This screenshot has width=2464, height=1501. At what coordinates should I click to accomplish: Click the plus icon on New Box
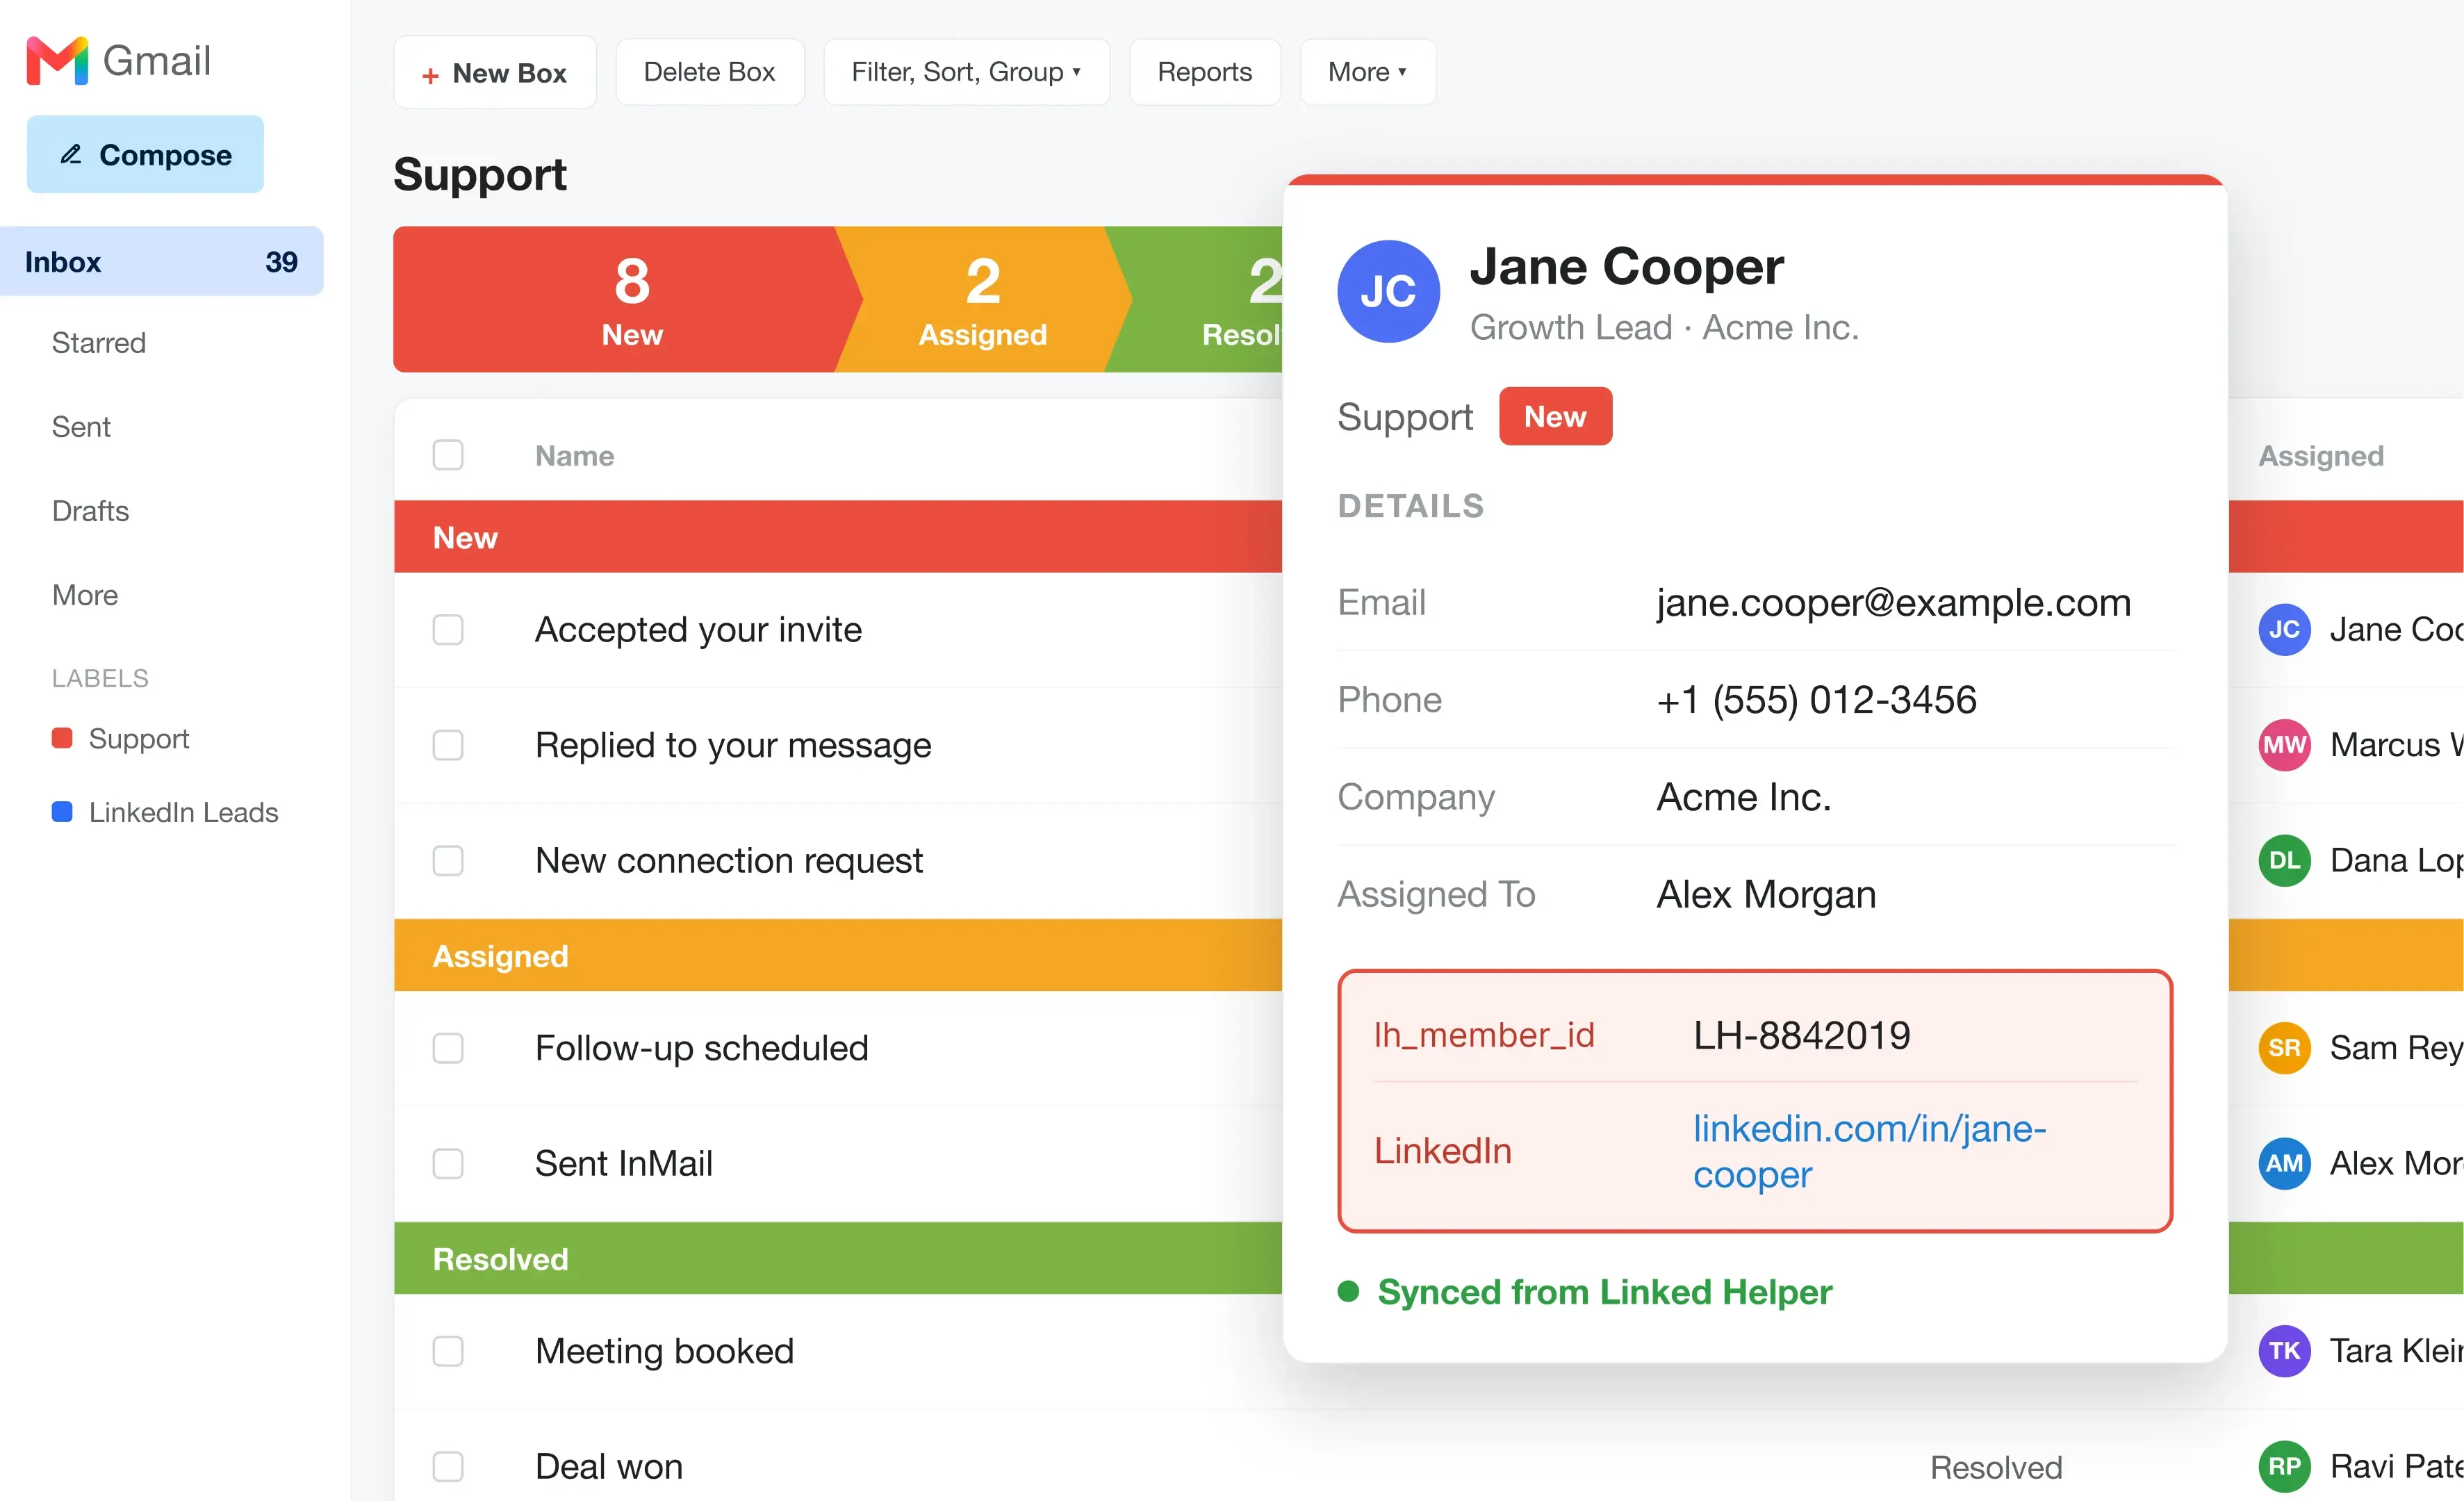(x=430, y=75)
